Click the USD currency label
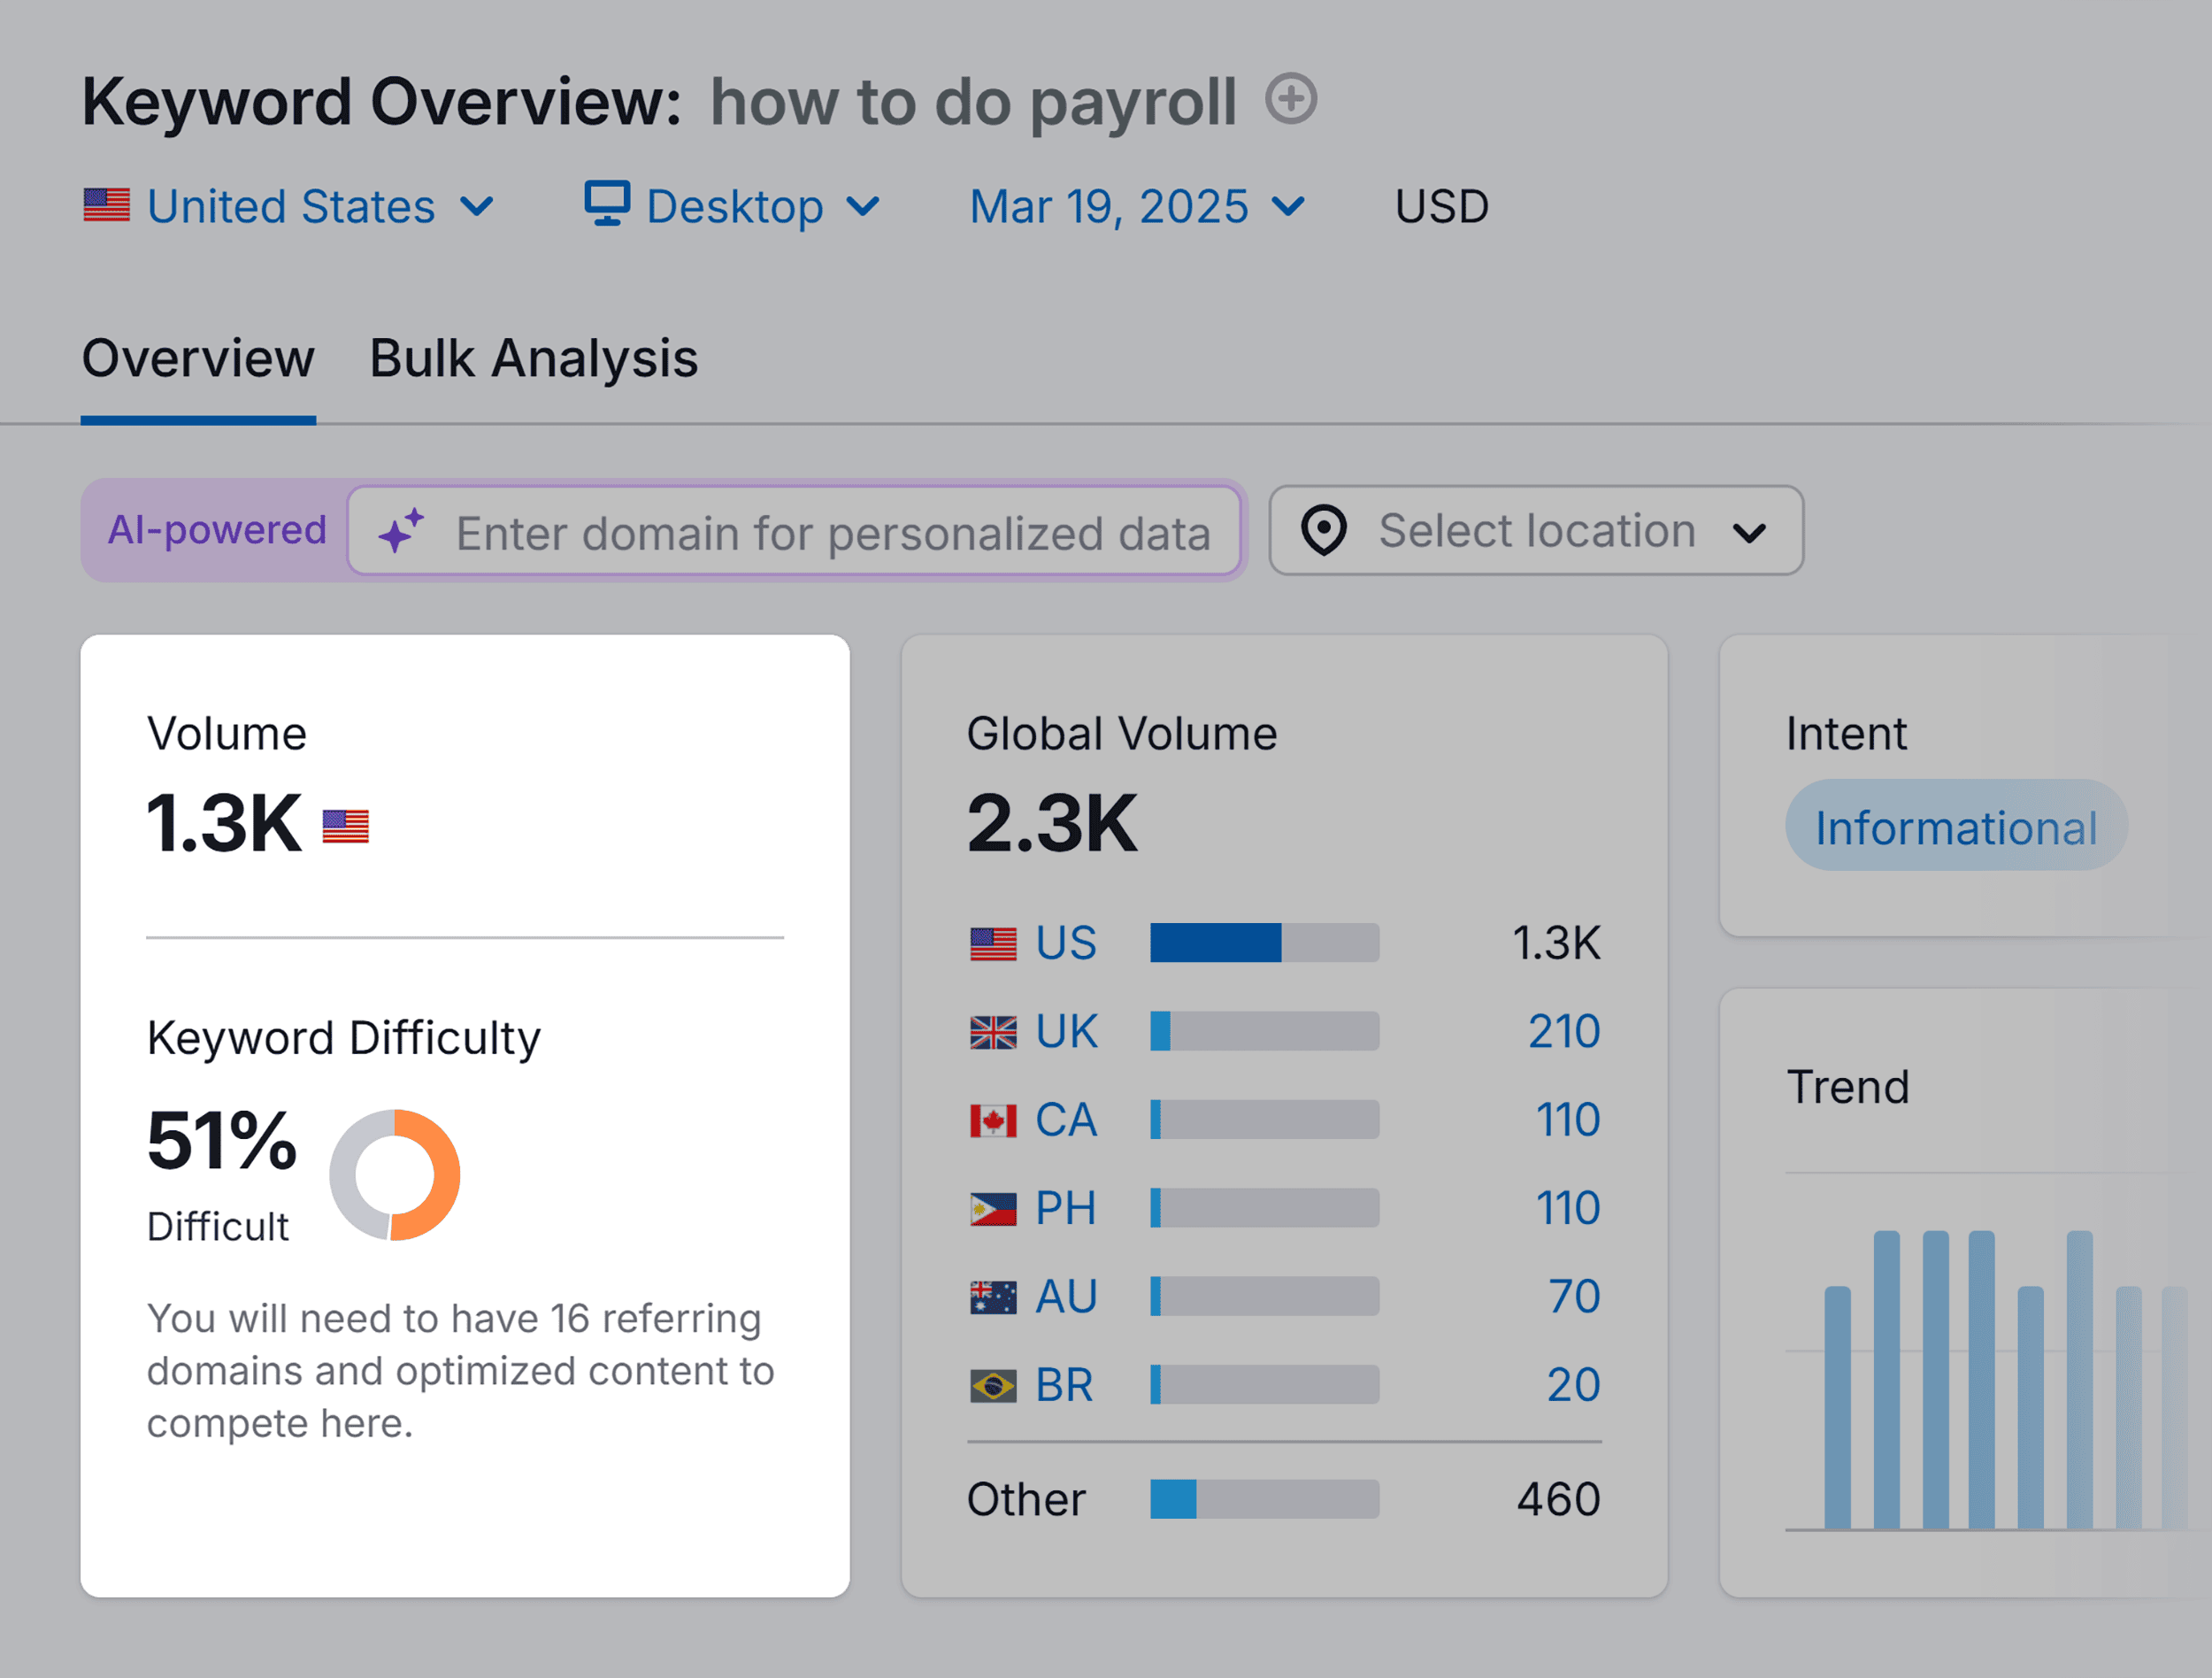The width and height of the screenshot is (2212, 1678). [1441, 206]
